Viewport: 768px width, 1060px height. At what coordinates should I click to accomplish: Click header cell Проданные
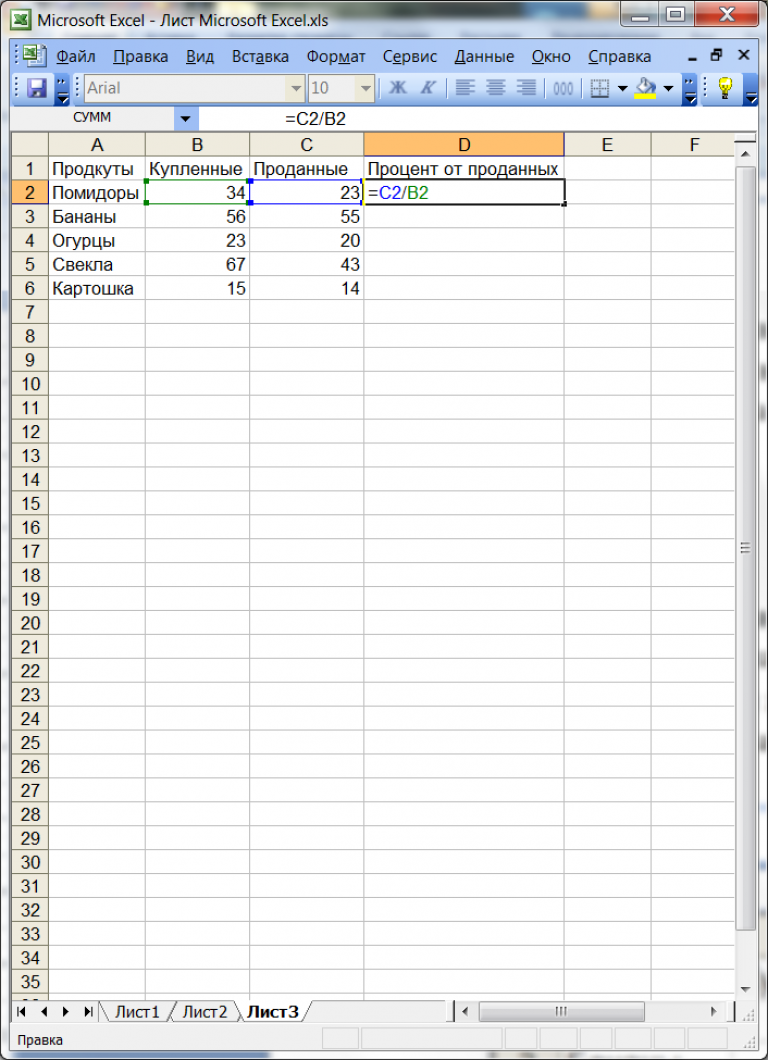(306, 169)
